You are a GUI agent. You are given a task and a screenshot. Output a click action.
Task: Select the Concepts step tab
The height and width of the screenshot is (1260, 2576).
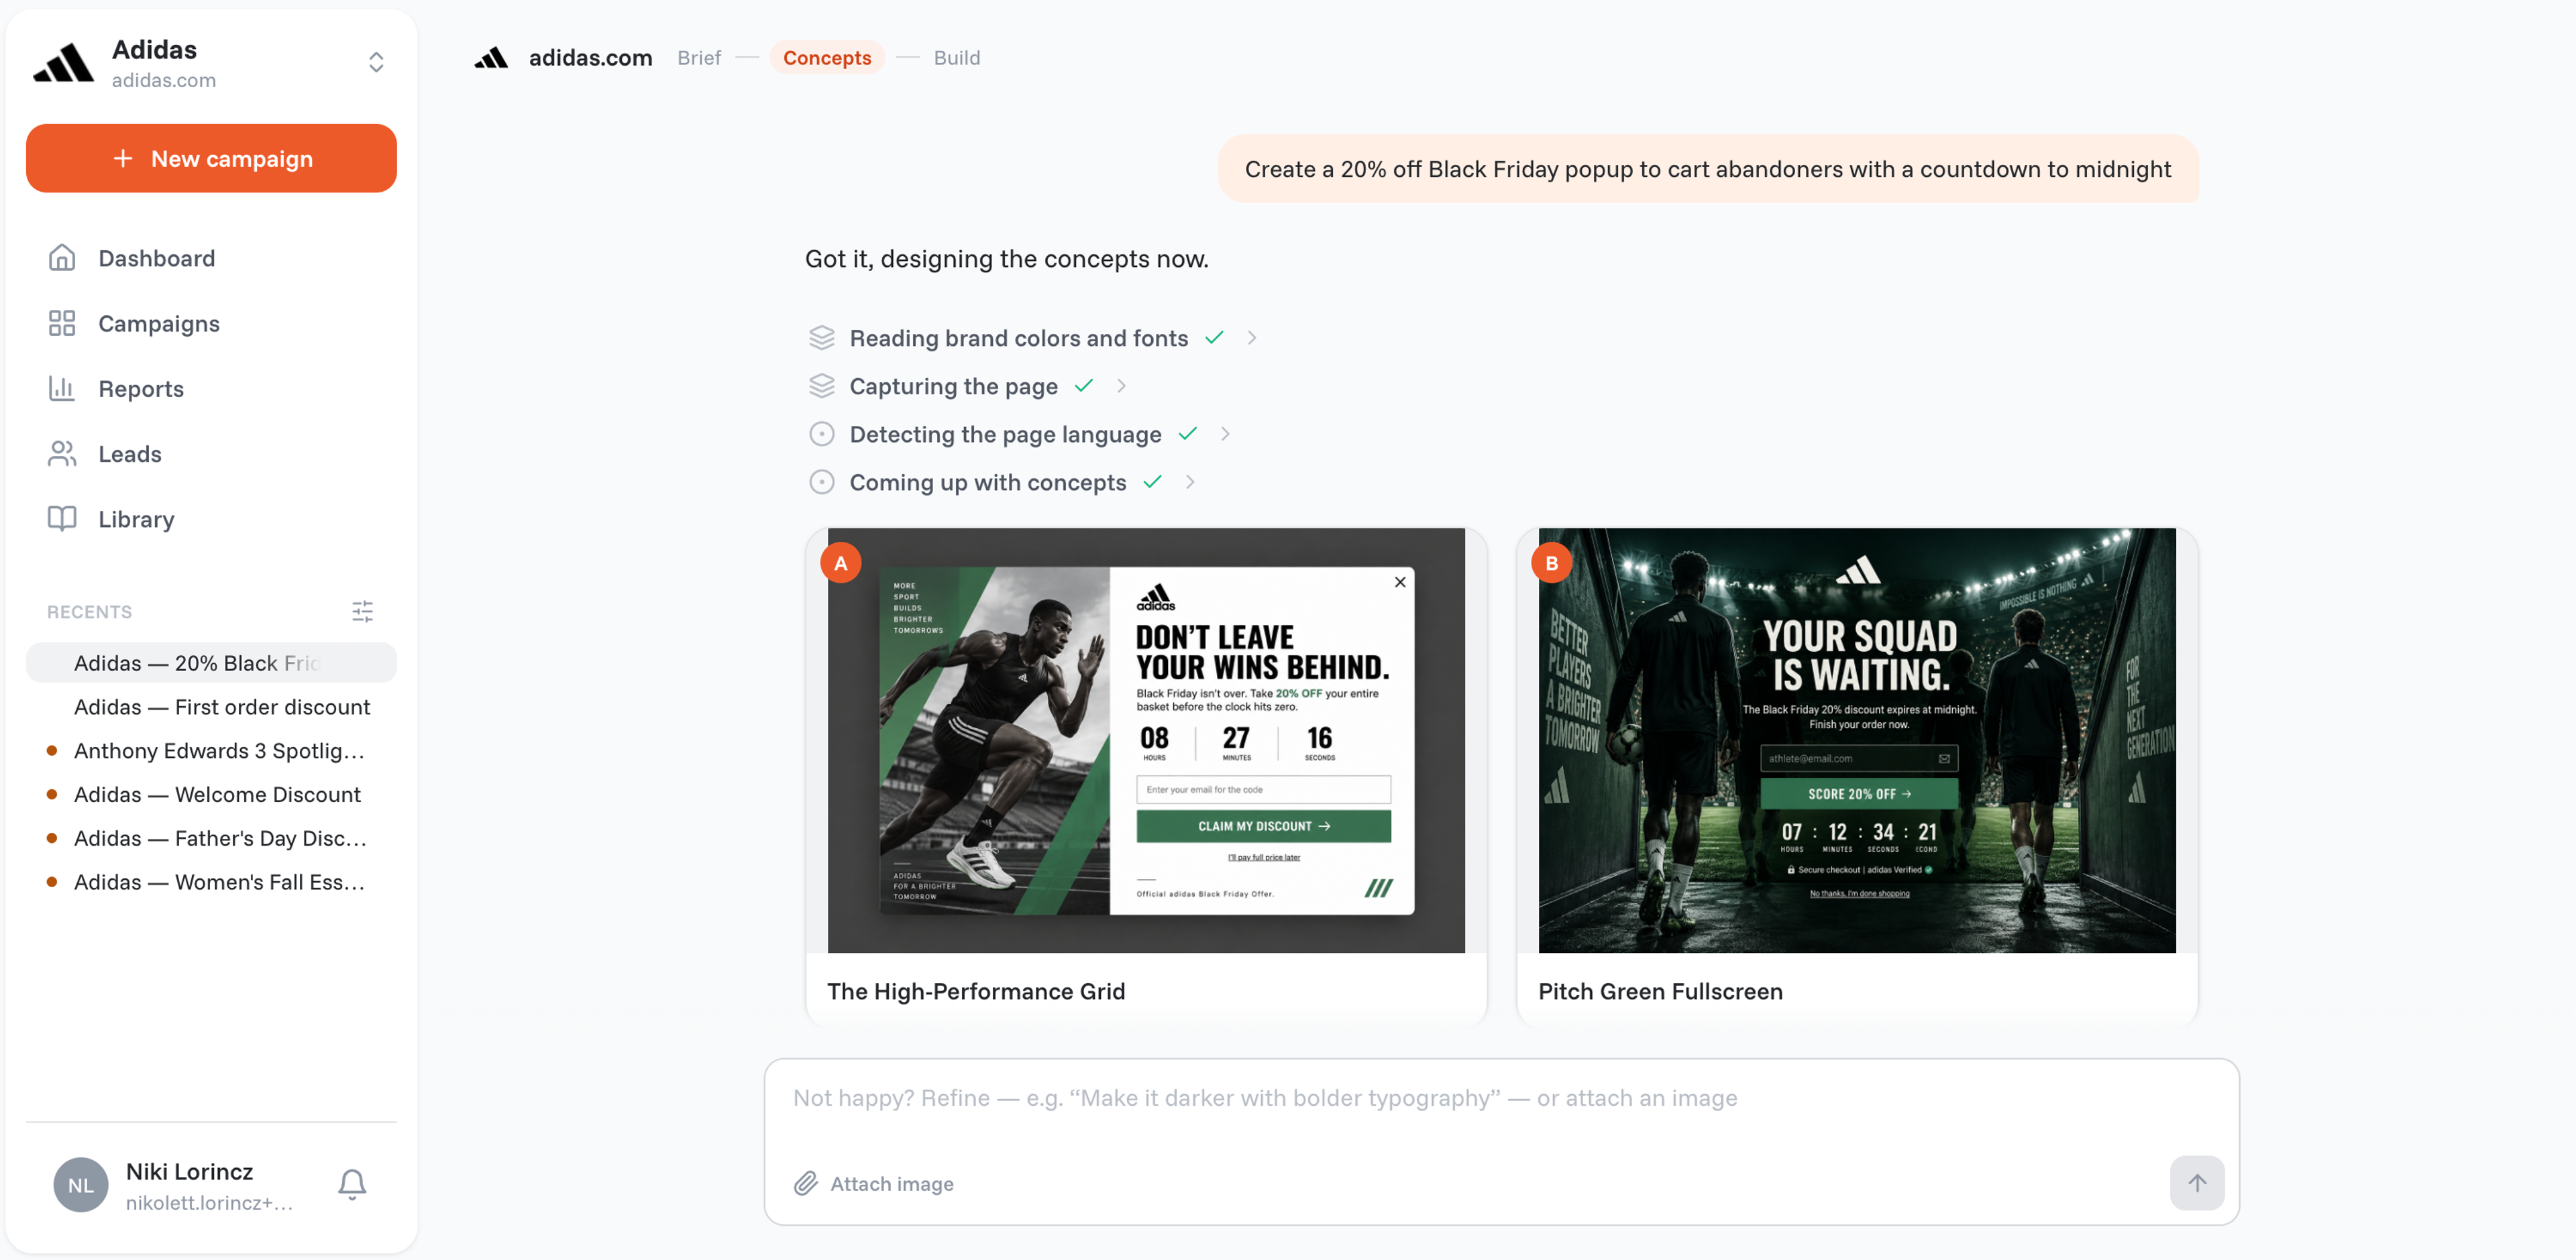pyautogui.click(x=827, y=58)
